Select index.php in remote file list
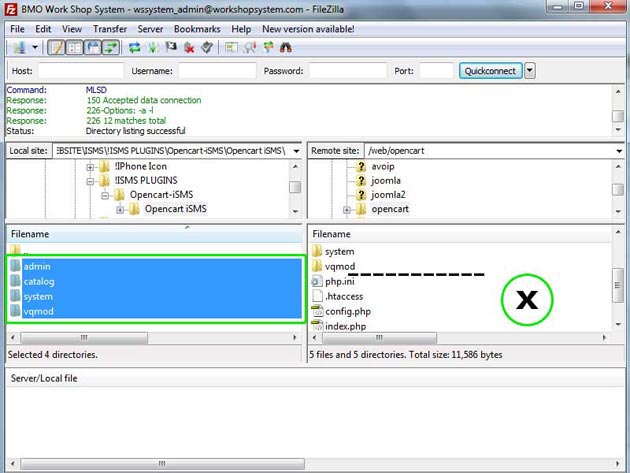The width and height of the screenshot is (630, 473). (x=346, y=326)
